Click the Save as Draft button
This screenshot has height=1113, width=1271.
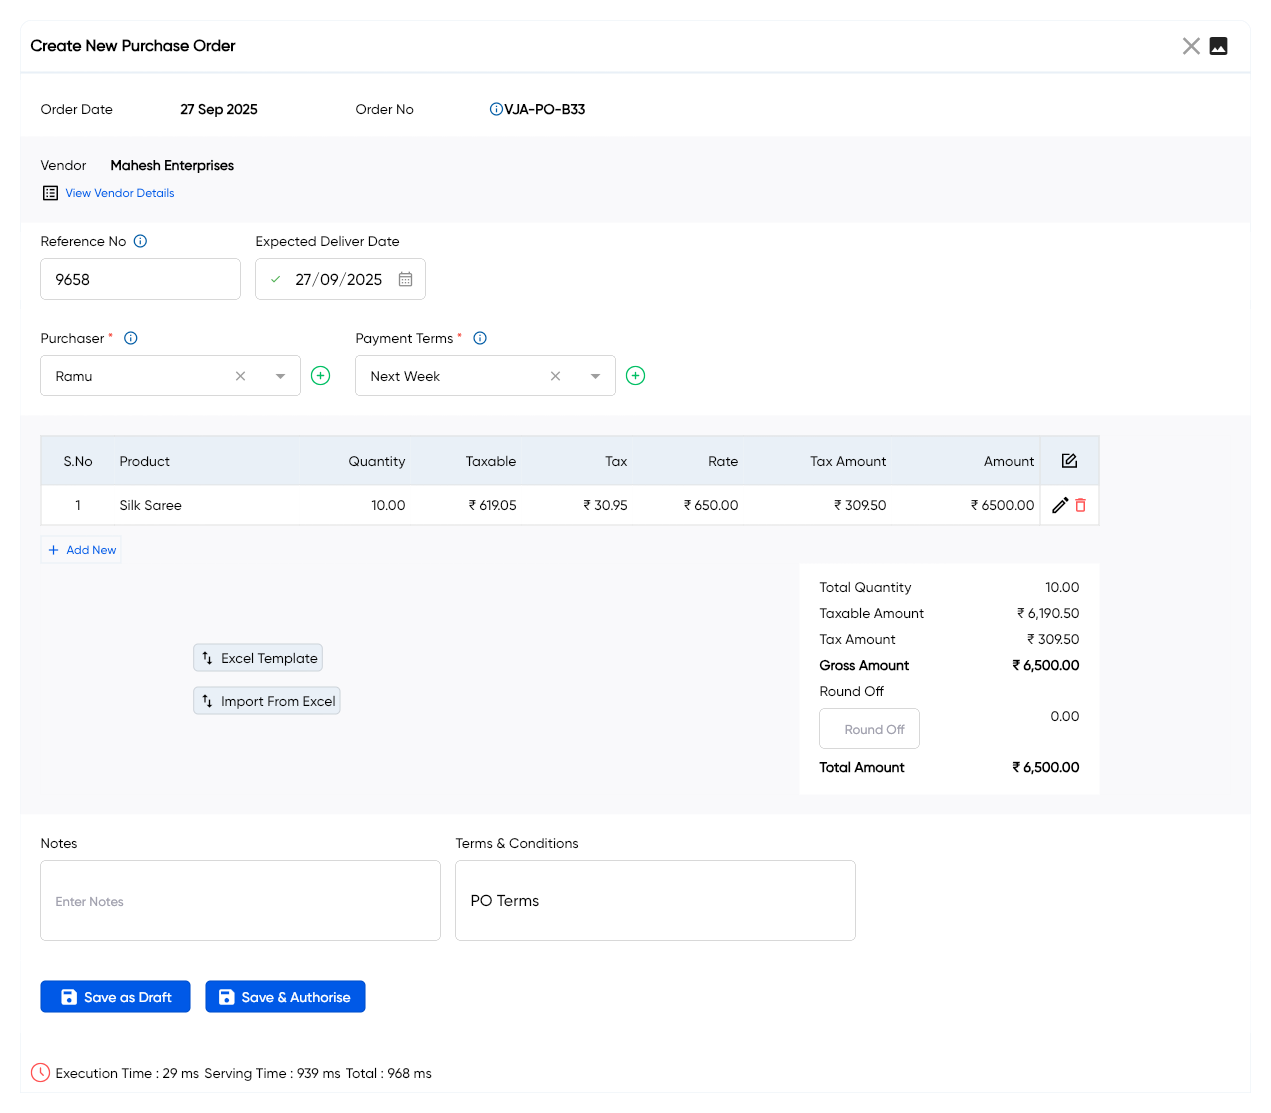point(115,997)
